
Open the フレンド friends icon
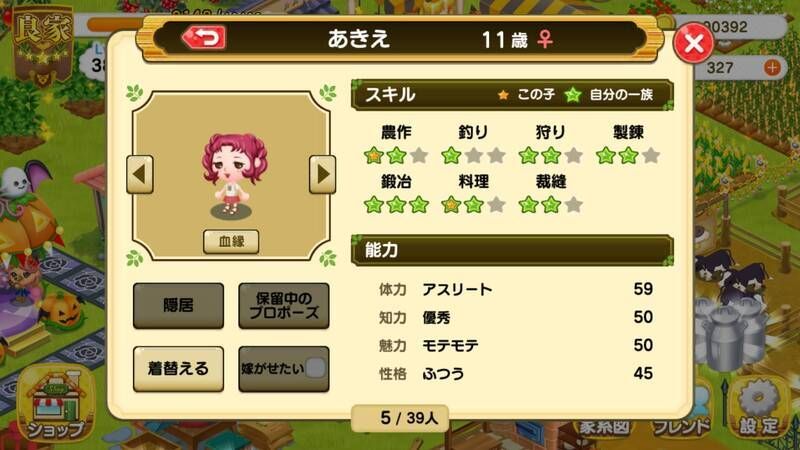point(681,423)
